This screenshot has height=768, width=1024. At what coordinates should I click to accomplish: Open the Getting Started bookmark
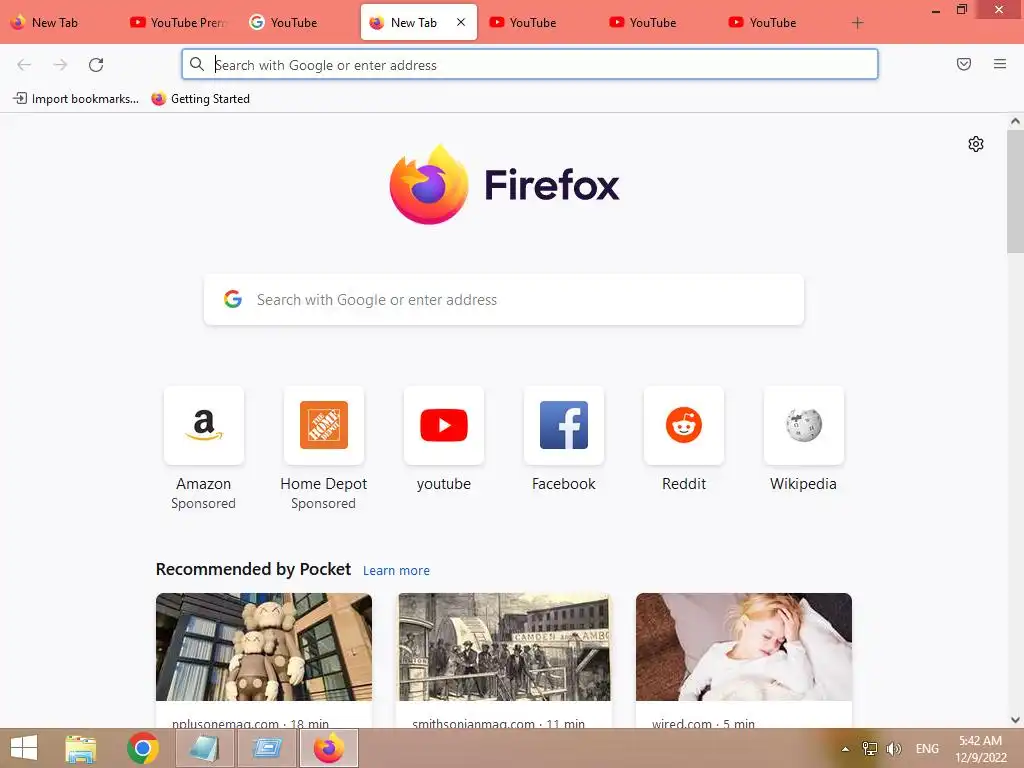200,99
